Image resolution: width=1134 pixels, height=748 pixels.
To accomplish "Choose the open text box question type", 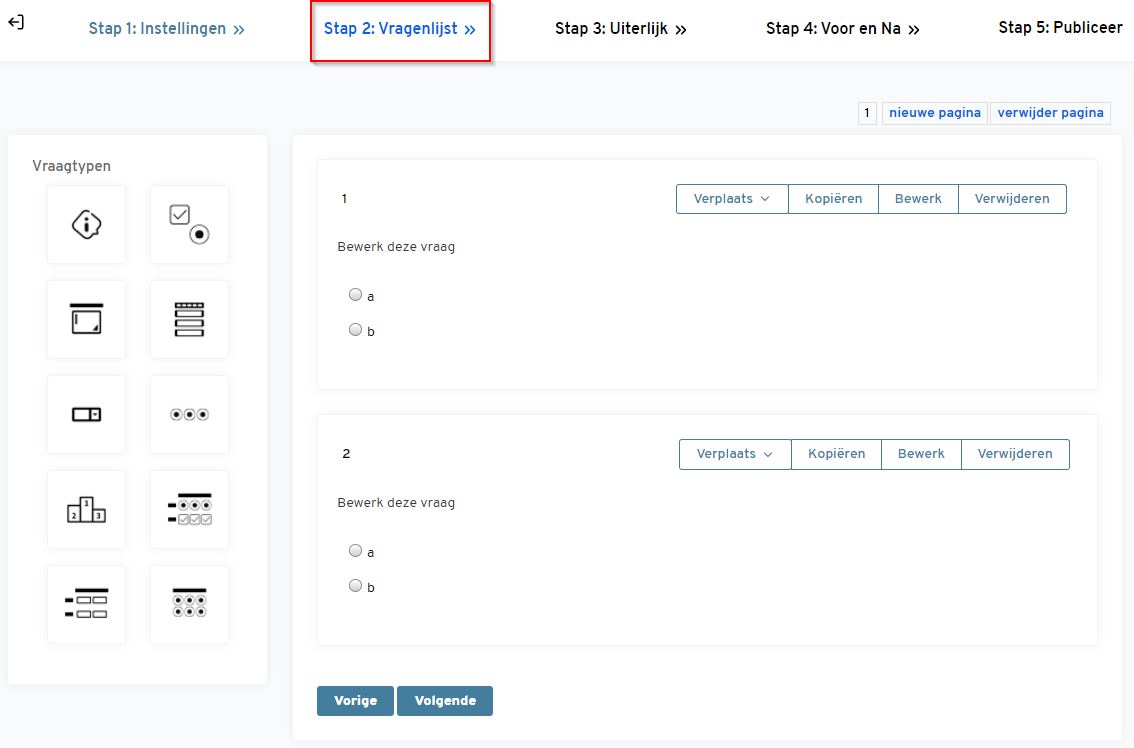I will click(x=87, y=320).
